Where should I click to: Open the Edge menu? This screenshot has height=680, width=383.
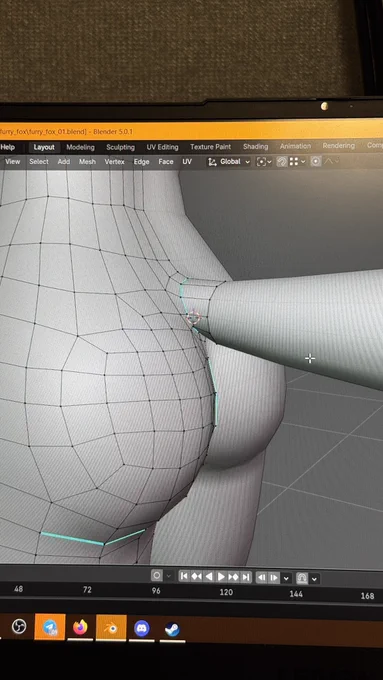141,161
